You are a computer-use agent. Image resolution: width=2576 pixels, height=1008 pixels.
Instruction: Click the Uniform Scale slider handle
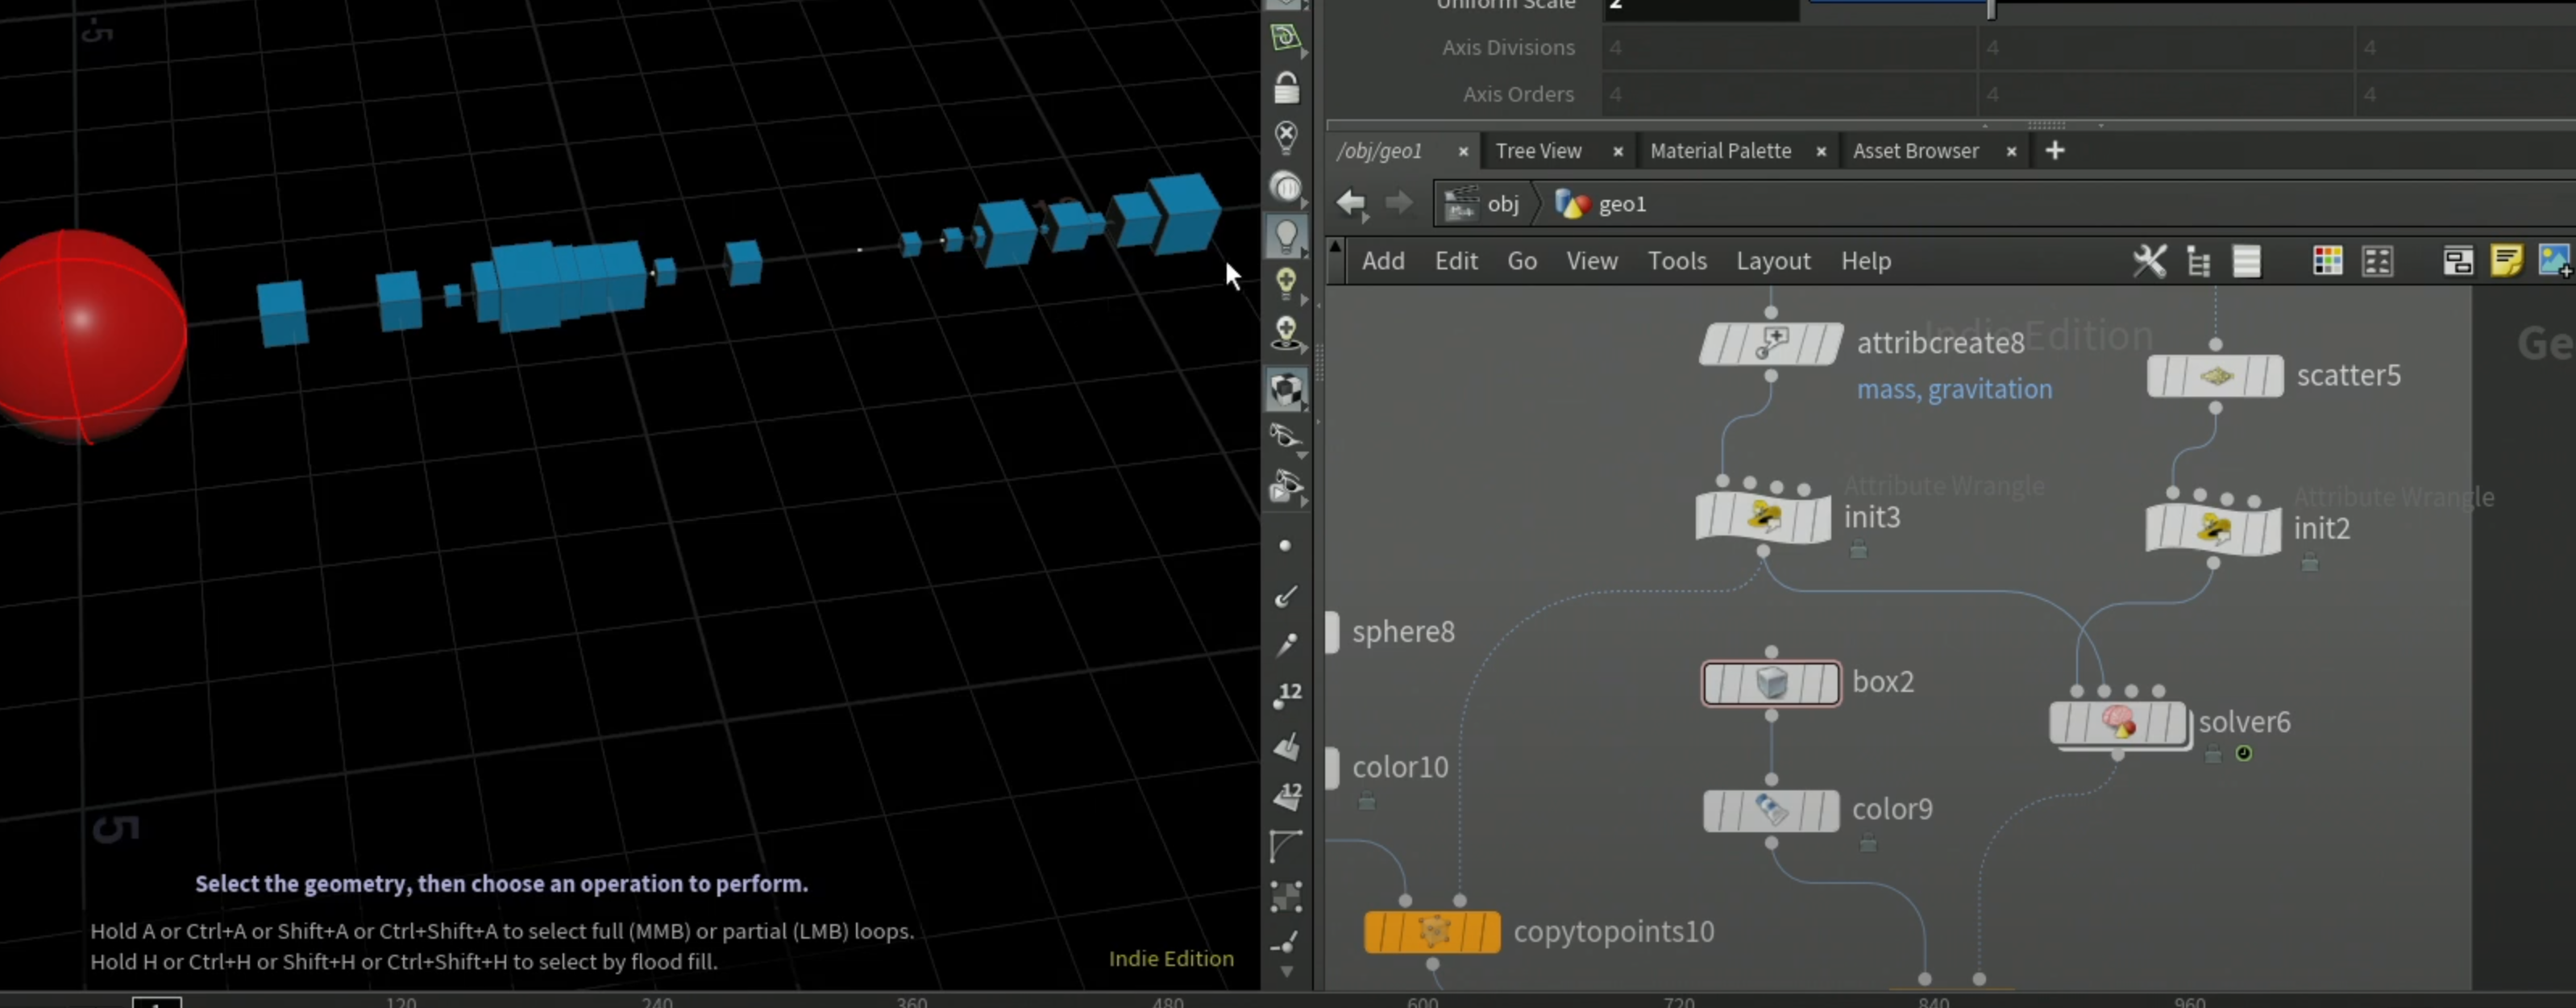(x=1990, y=8)
